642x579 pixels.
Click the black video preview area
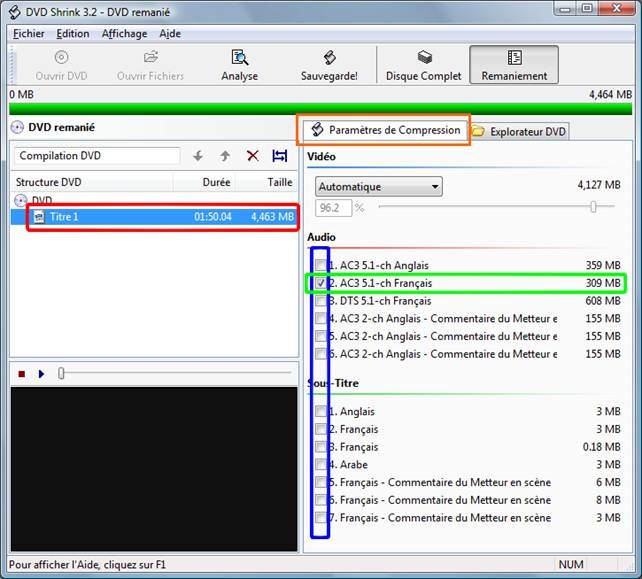tap(154, 469)
